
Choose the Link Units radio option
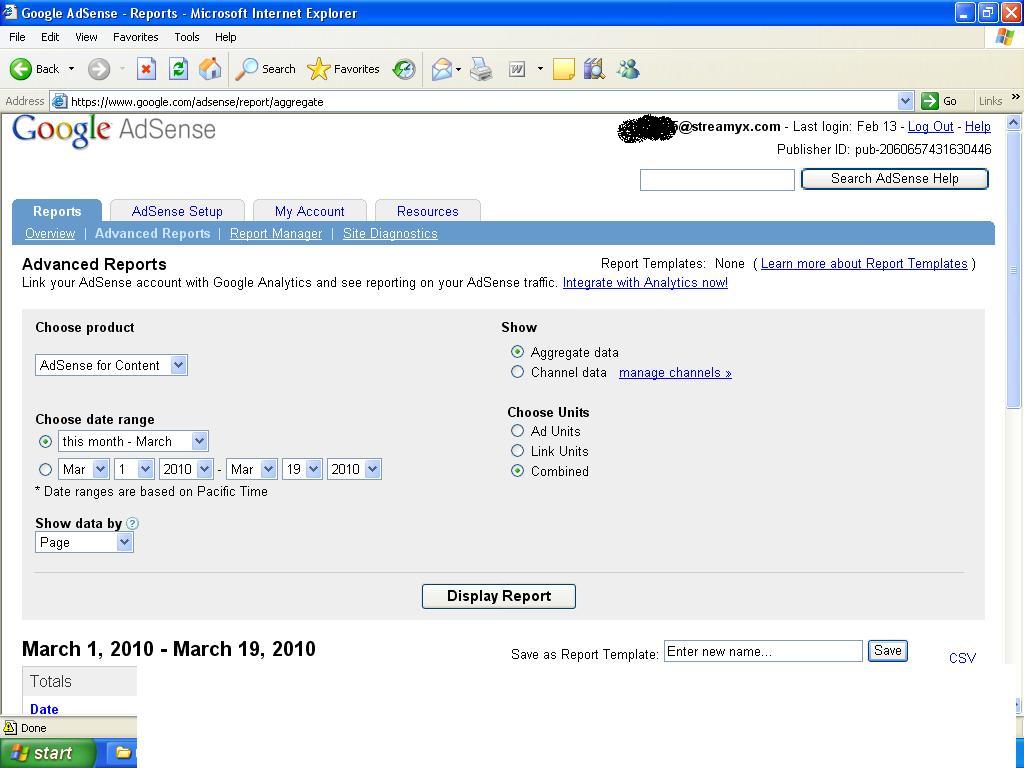pos(517,451)
